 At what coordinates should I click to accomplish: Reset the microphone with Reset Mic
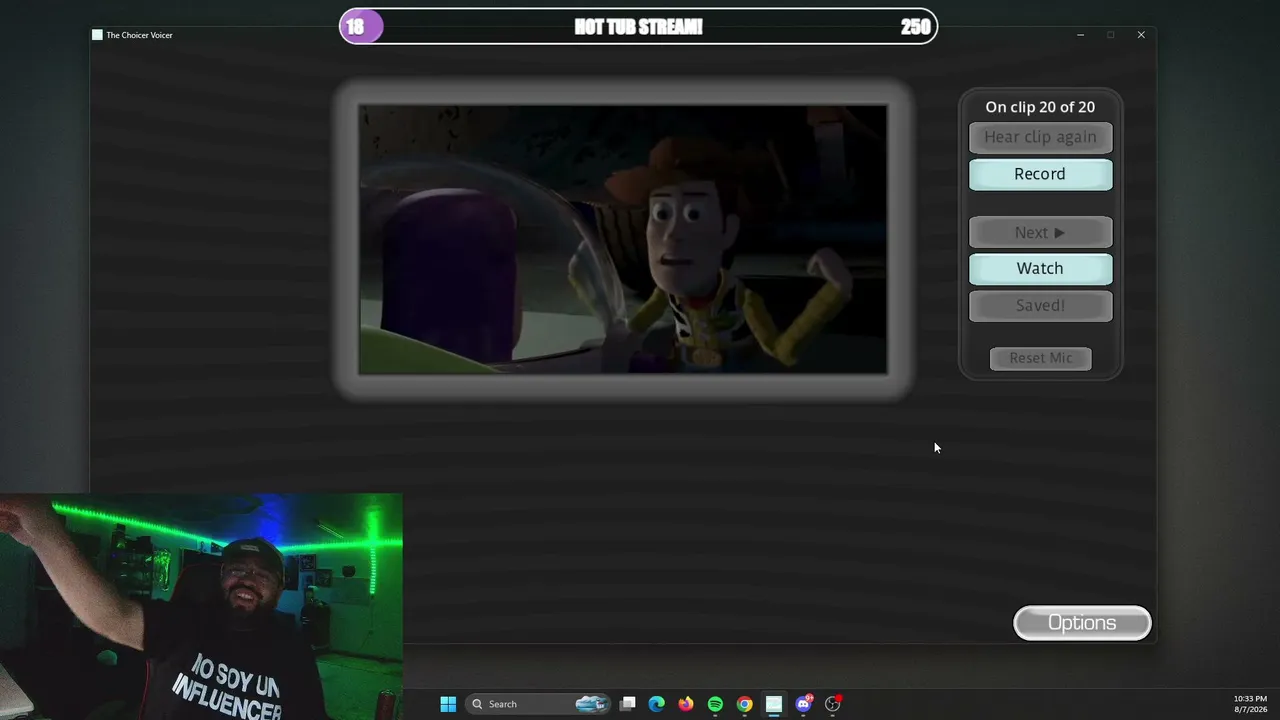[x=1040, y=358]
